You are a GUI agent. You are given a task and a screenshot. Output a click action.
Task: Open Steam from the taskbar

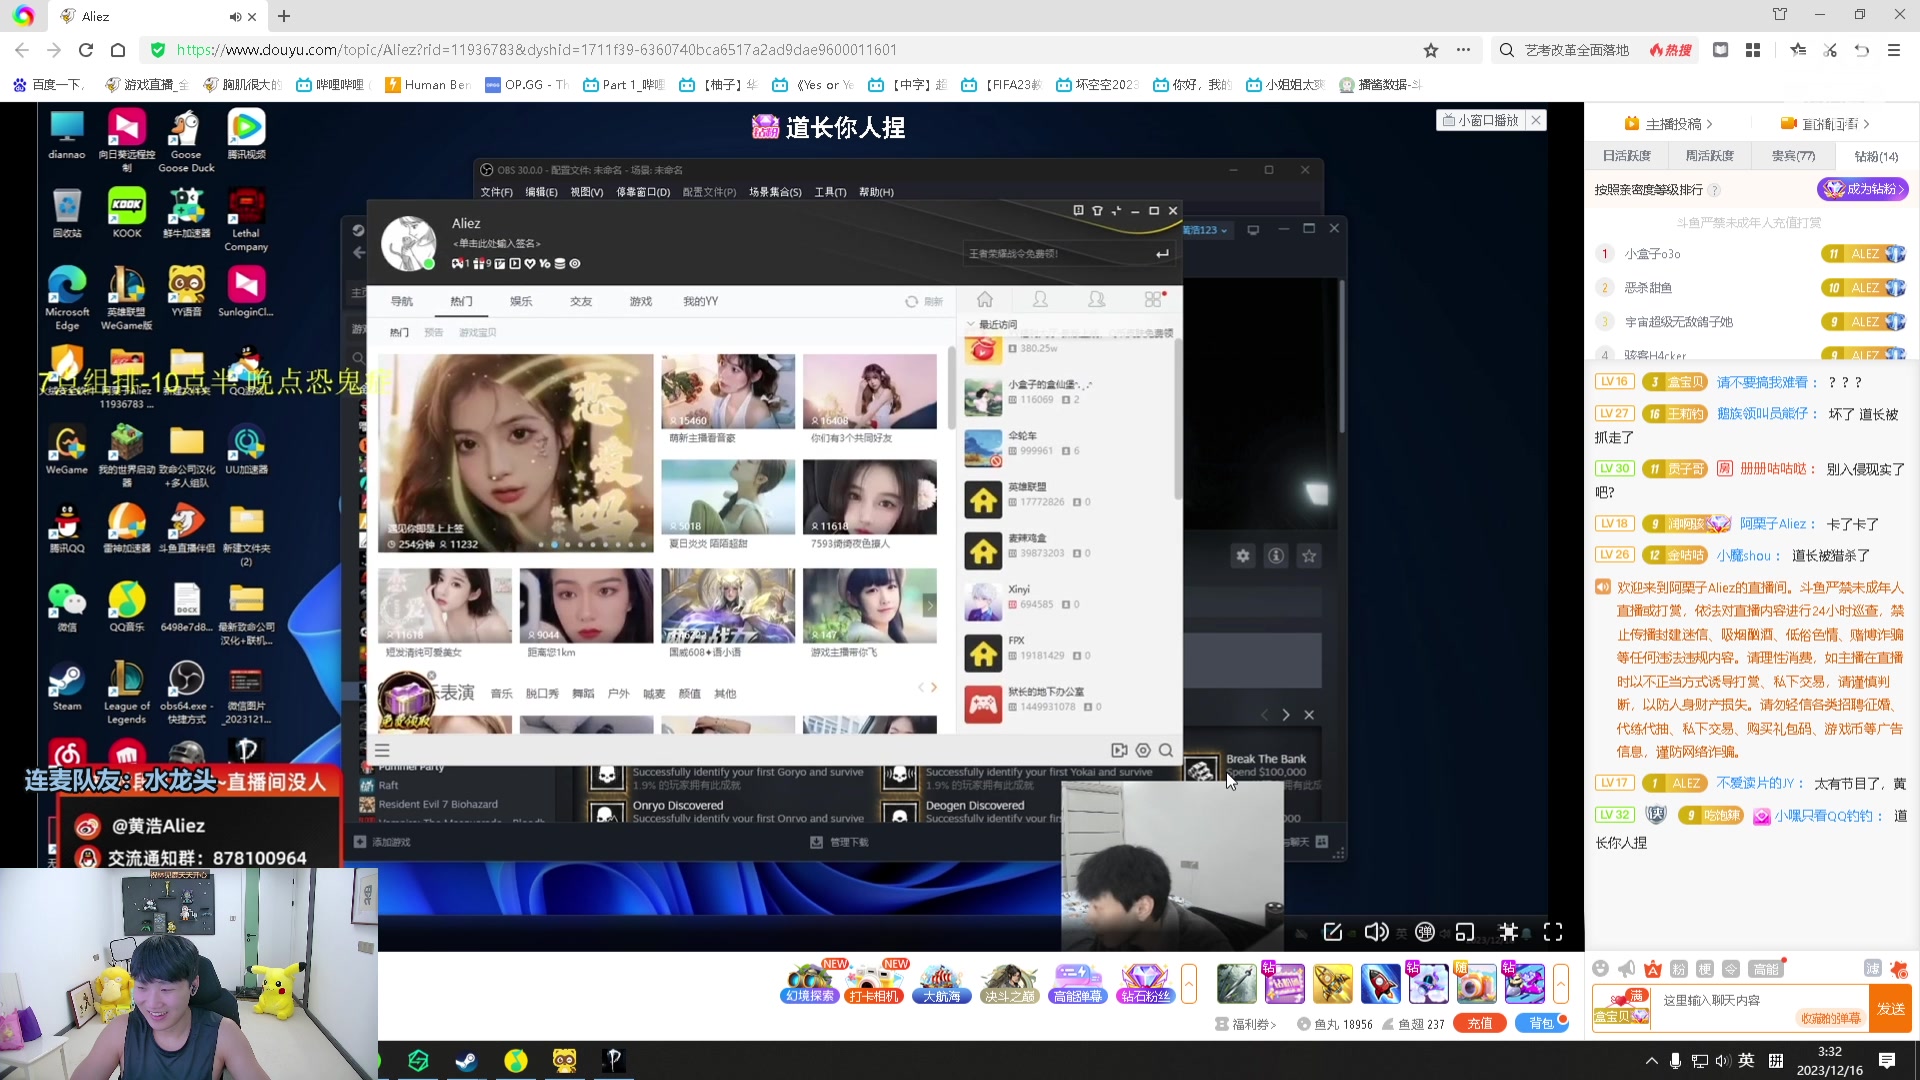466,1060
